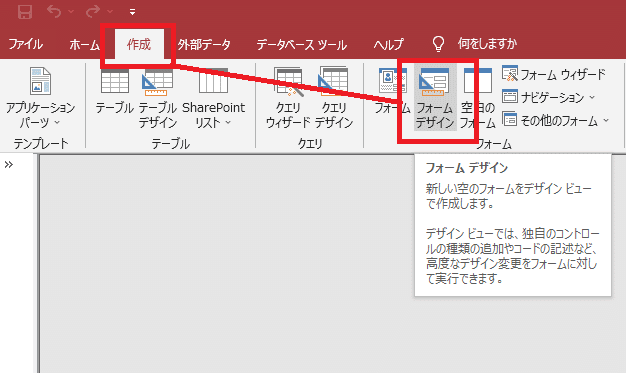Start the フォーム ウィザード button label
This screenshot has height=373, width=626.
point(563,74)
